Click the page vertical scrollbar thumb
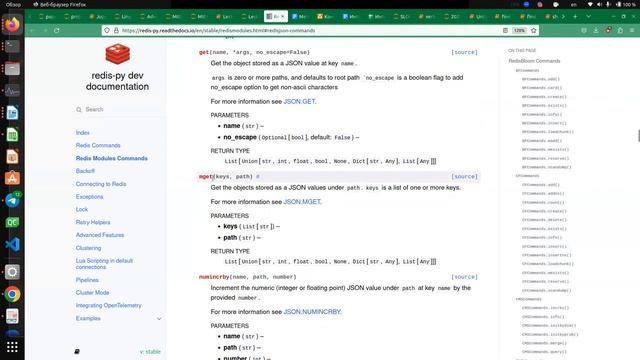This screenshot has width=640, height=360. (x=638, y=136)
